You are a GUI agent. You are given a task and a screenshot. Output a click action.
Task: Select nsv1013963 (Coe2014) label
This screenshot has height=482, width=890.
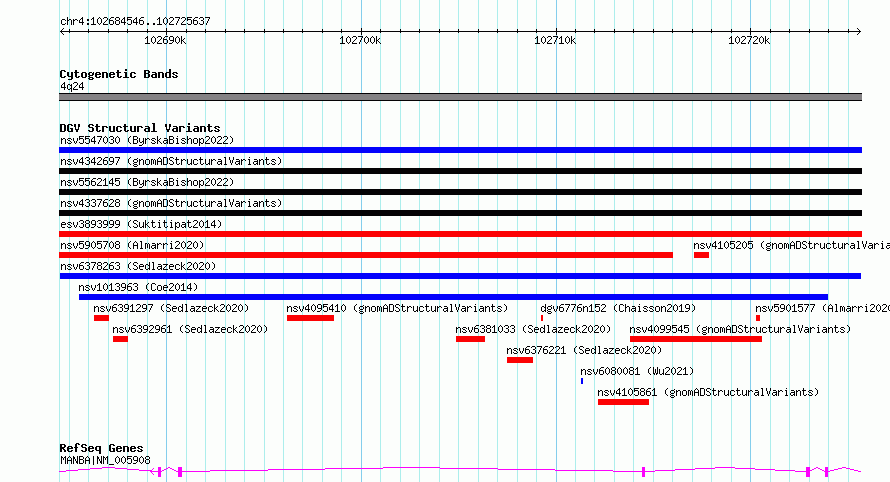(138, 287)
